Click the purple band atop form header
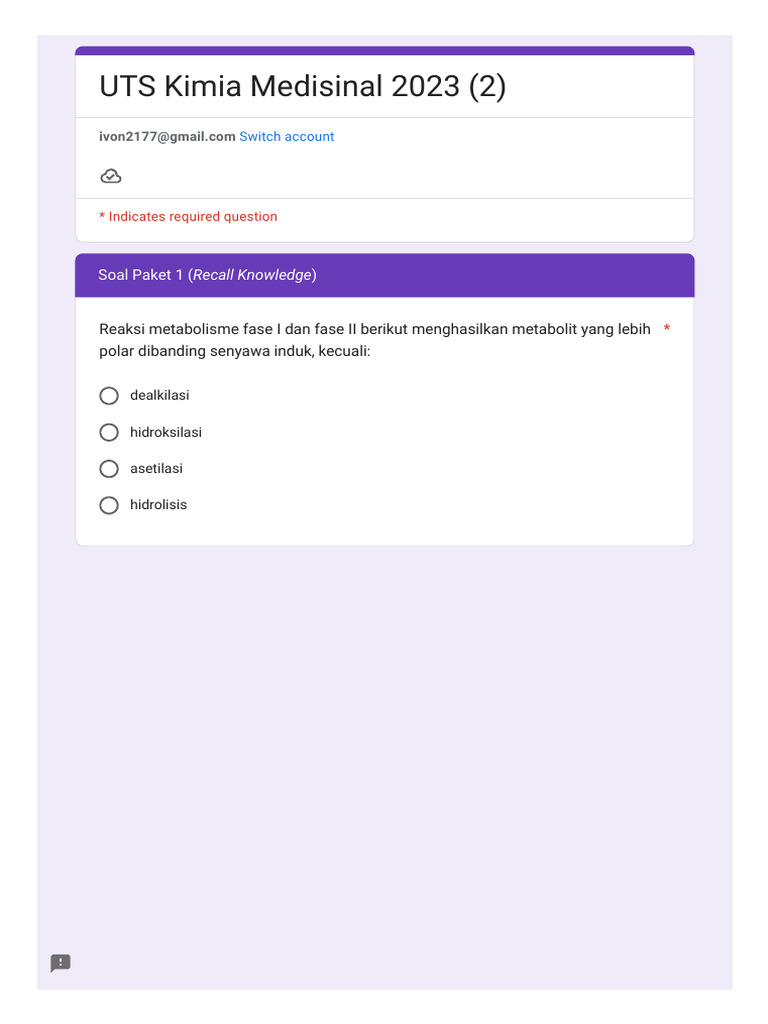The width and height of the screenshot is (768, 1024). 384,50
